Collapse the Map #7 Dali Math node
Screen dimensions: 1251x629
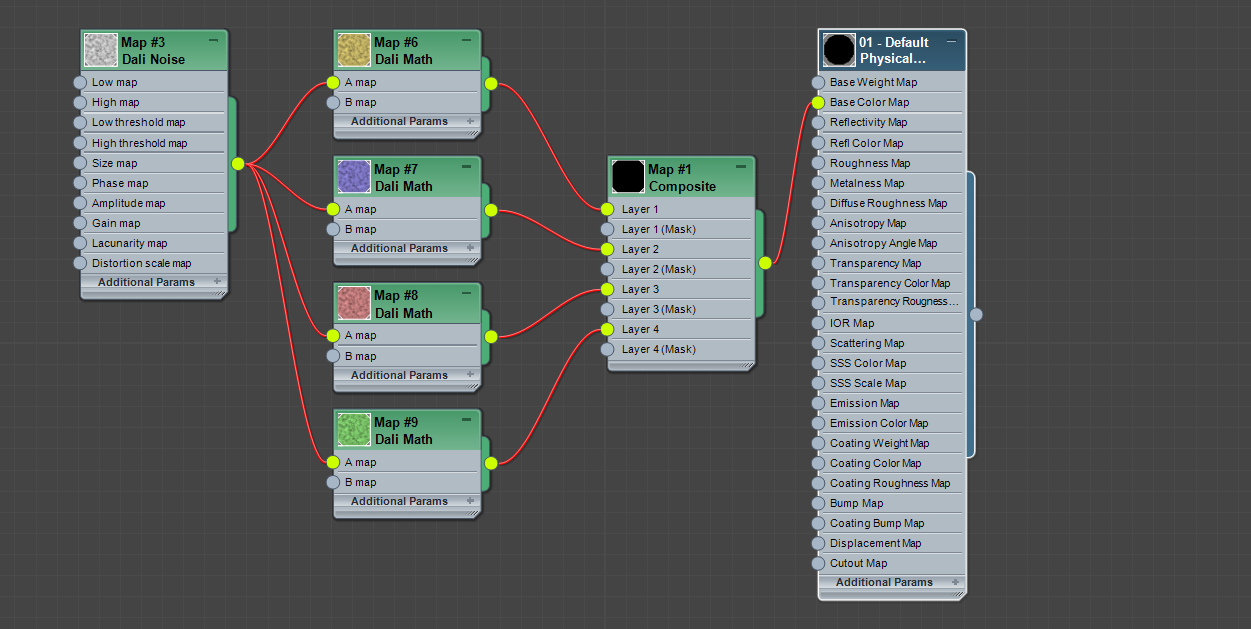coord(466,168)
